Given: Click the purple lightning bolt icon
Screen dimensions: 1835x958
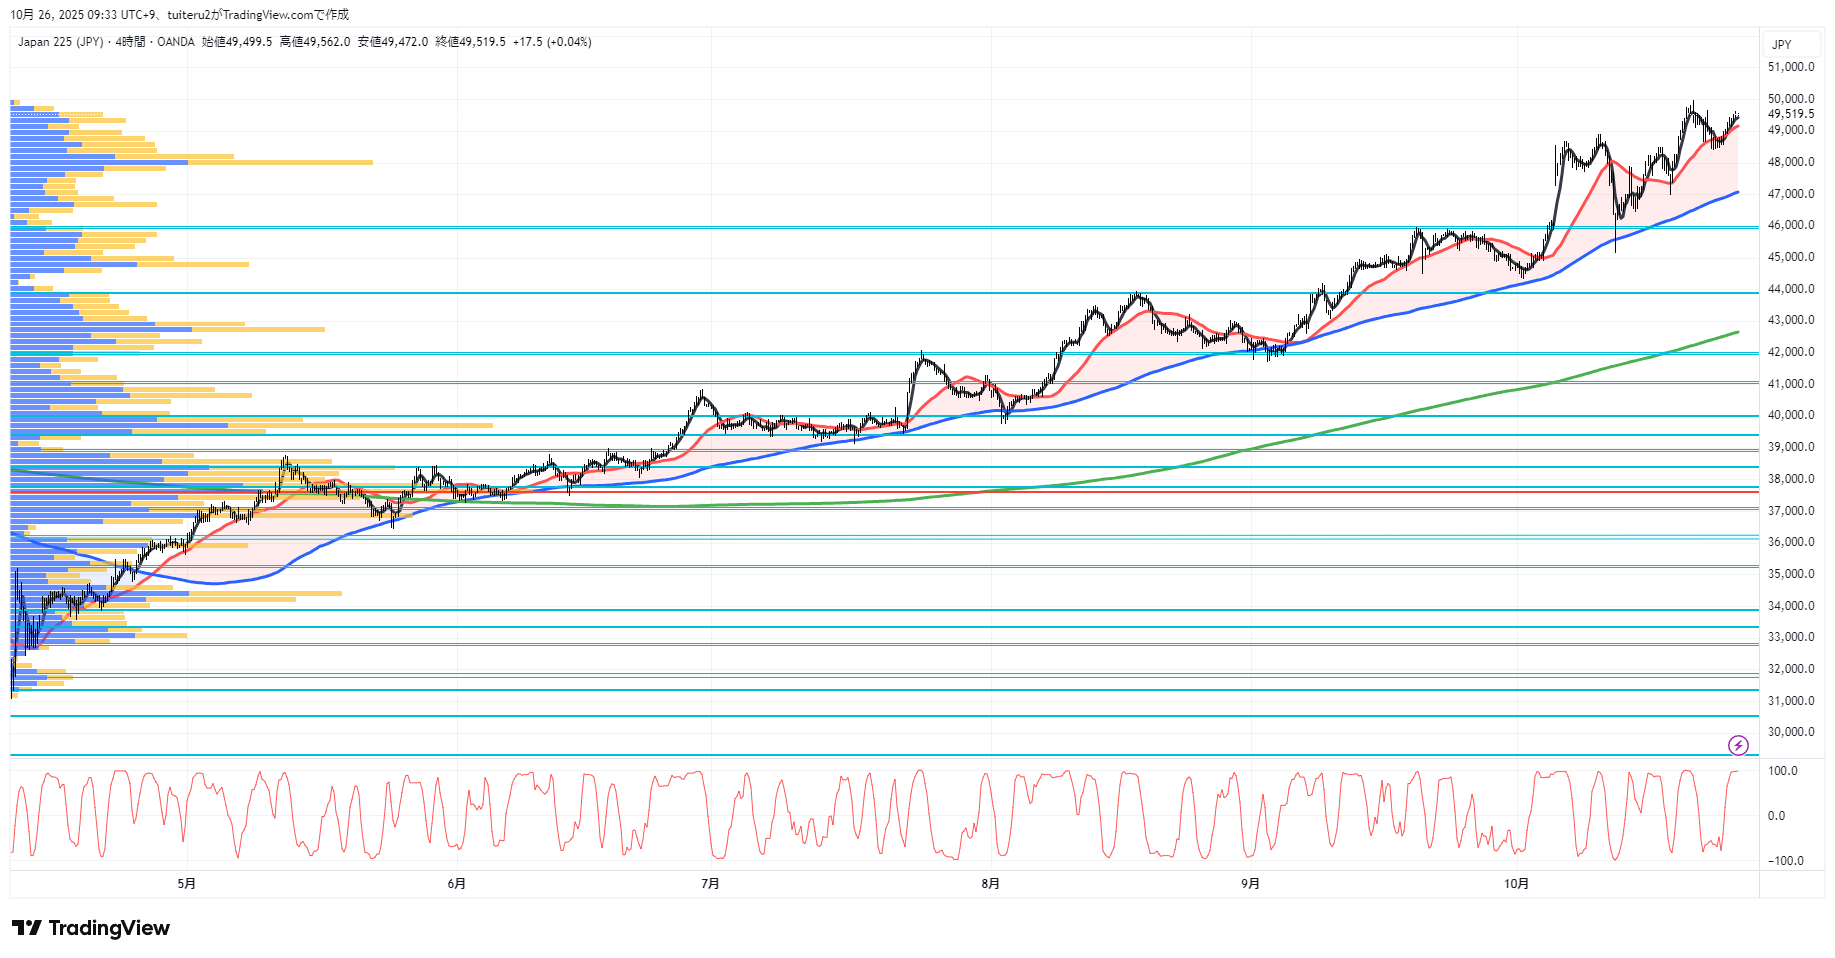Looking at the screenshot, I should click(1738, 745).
